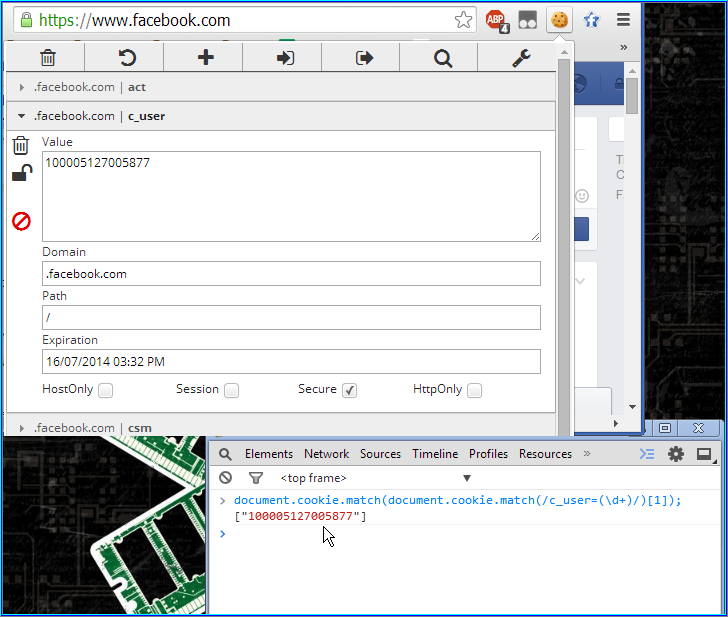Click the console output "100005127005877"
Image resolution: width=728 pixels, height=617 pixels.
(x=300, y=516)
